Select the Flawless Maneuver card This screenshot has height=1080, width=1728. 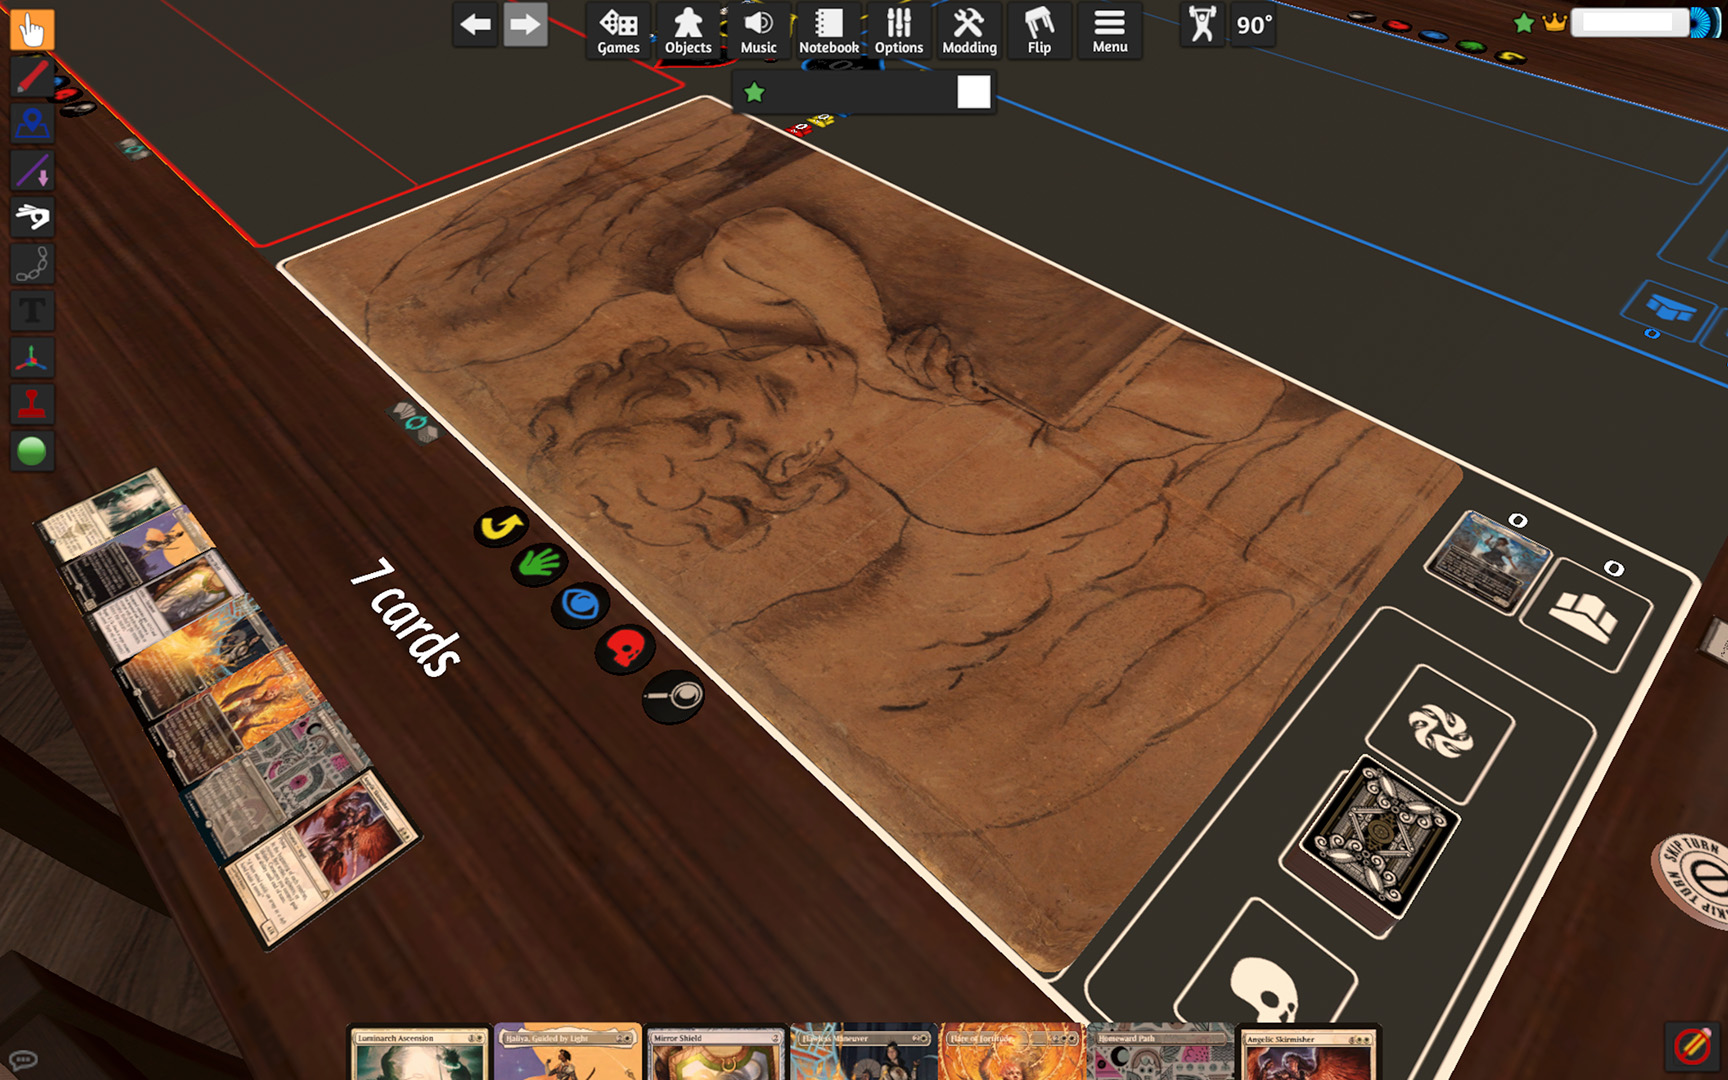(864, 1052)
